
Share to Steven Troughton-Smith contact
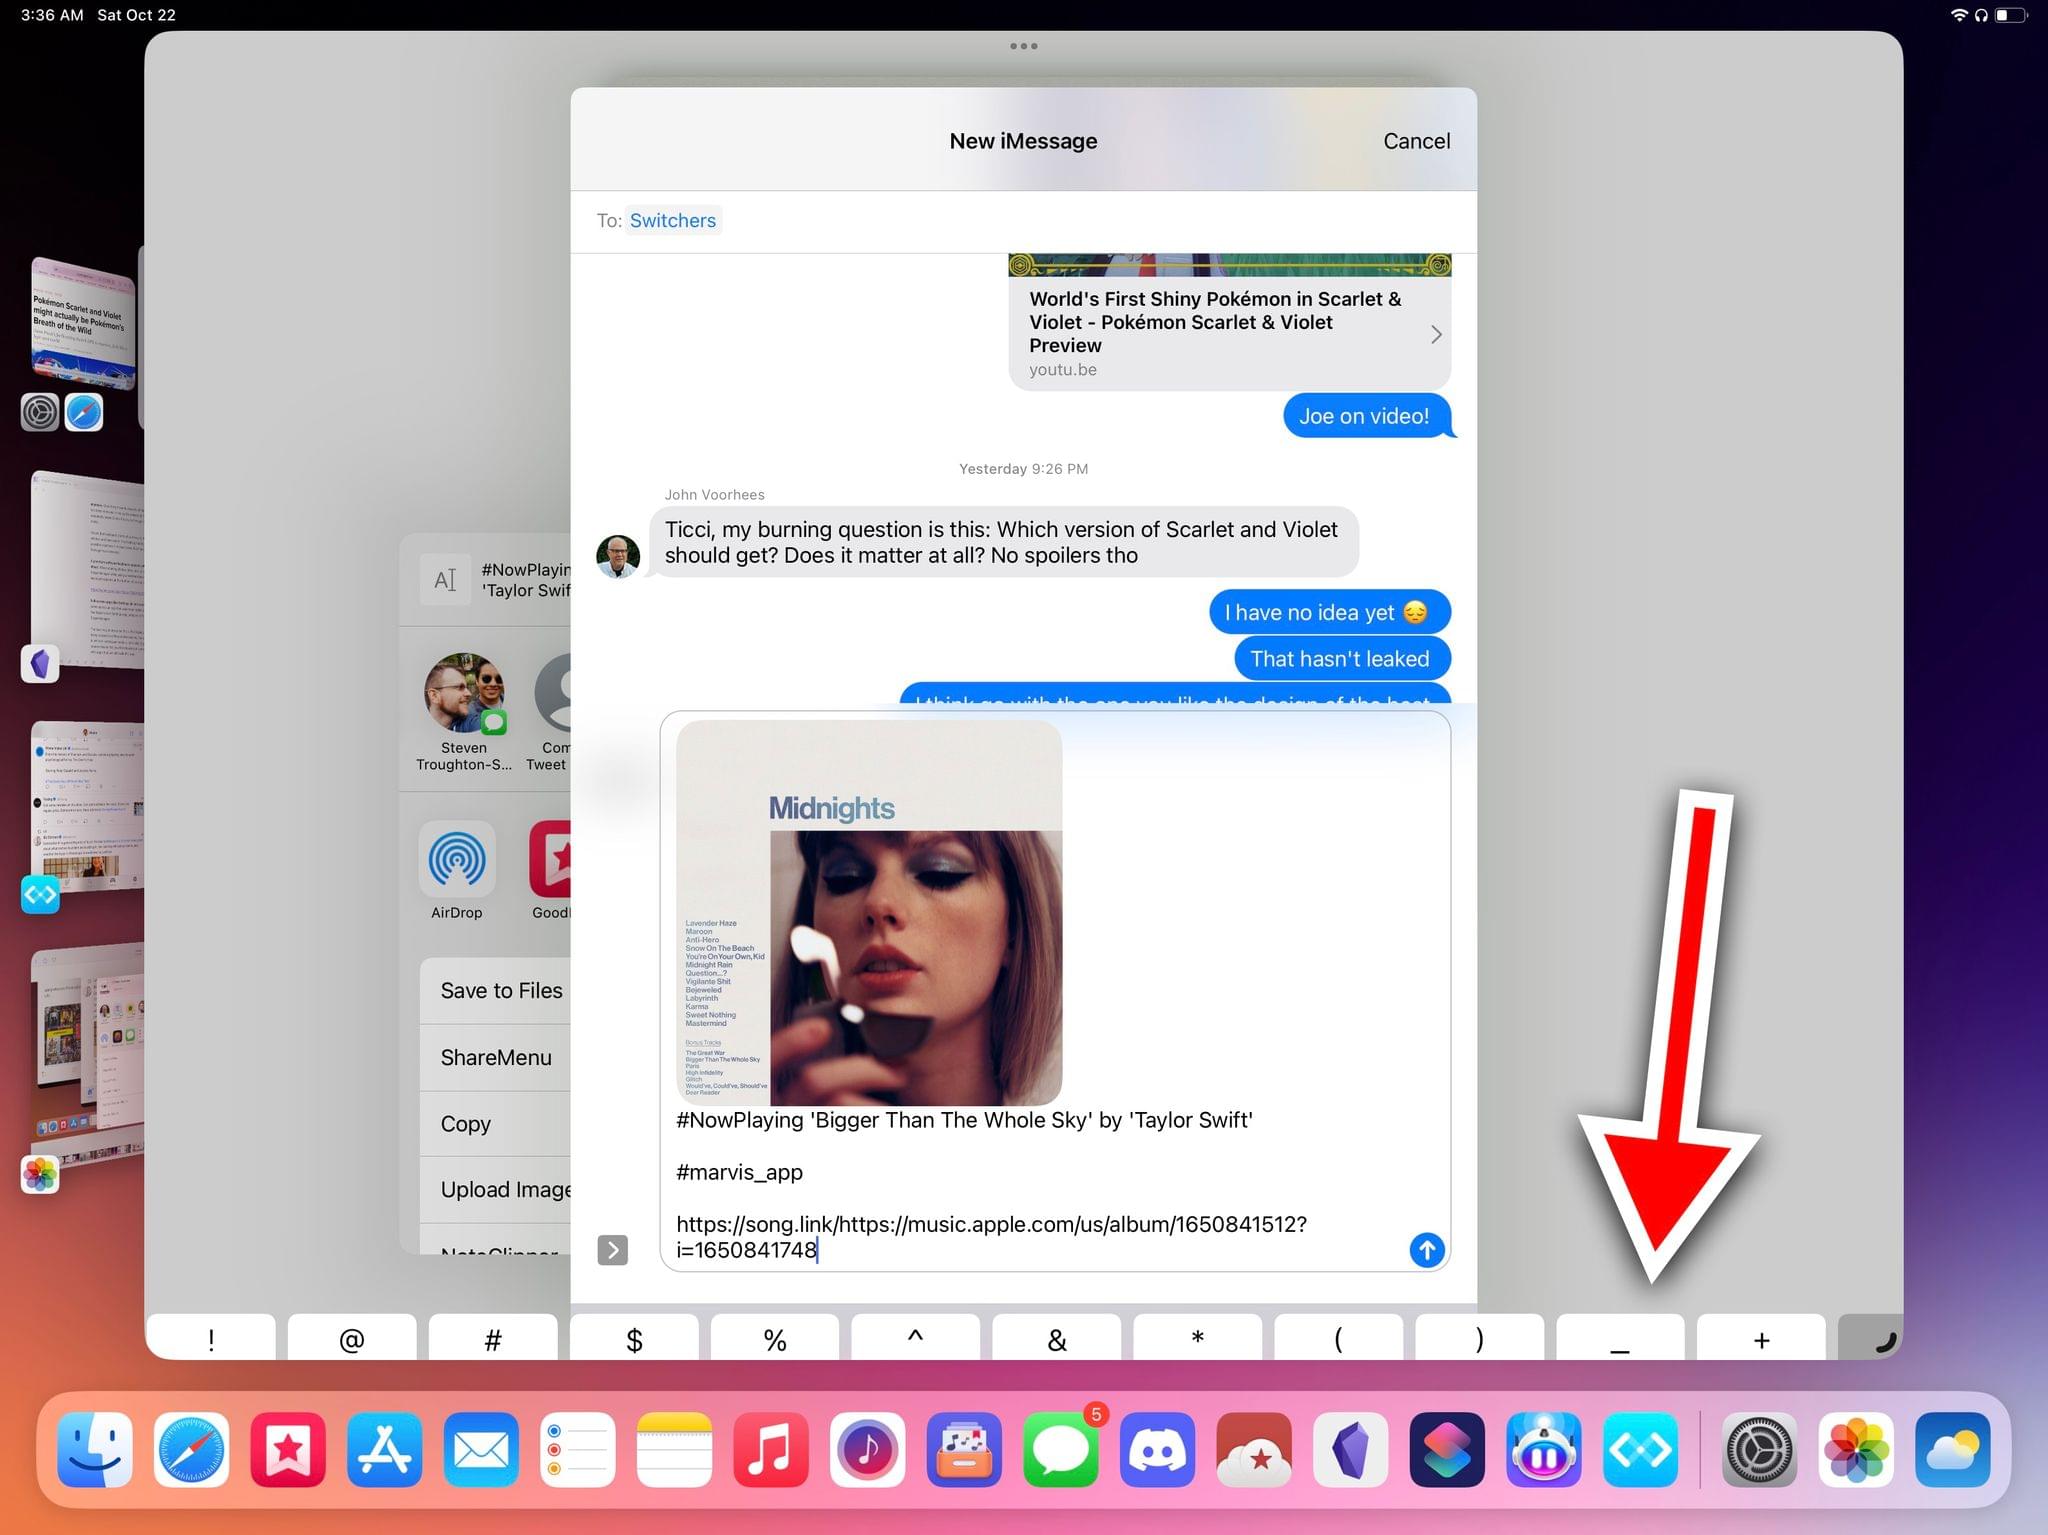[x=464, y=712]
